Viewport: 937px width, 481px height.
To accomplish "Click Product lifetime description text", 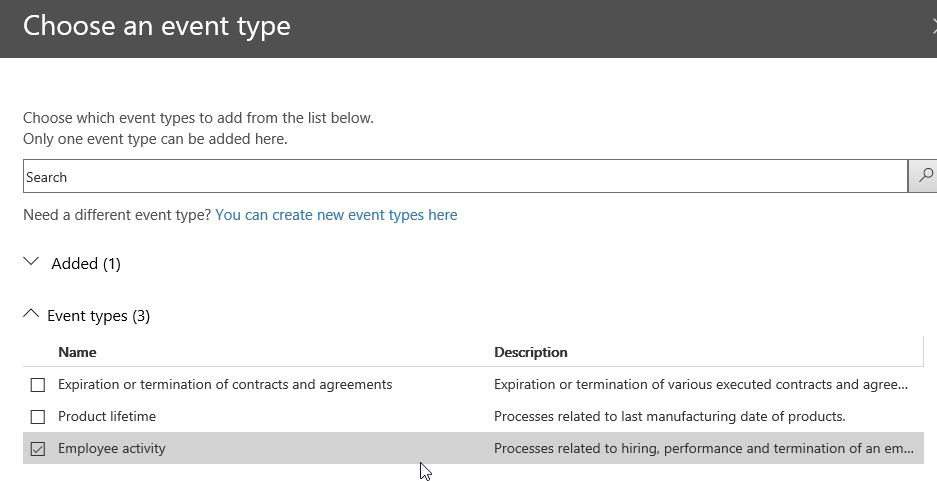I will pos(669,417).
